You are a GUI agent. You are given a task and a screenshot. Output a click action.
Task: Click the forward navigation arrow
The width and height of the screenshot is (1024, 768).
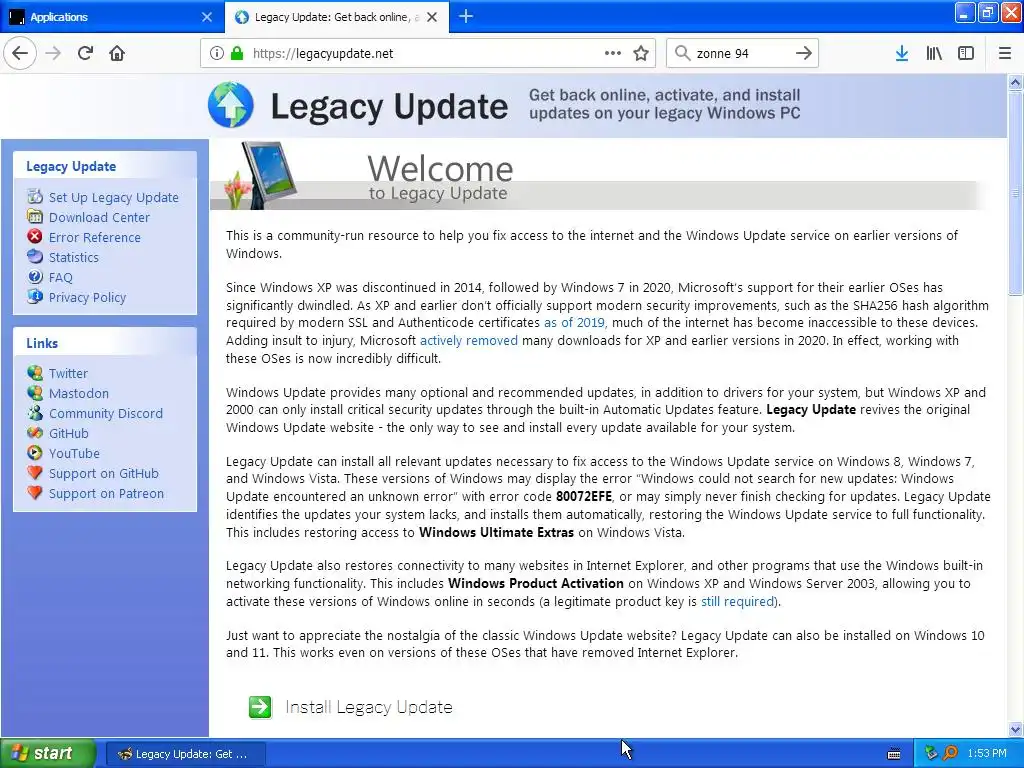point(54,54)
